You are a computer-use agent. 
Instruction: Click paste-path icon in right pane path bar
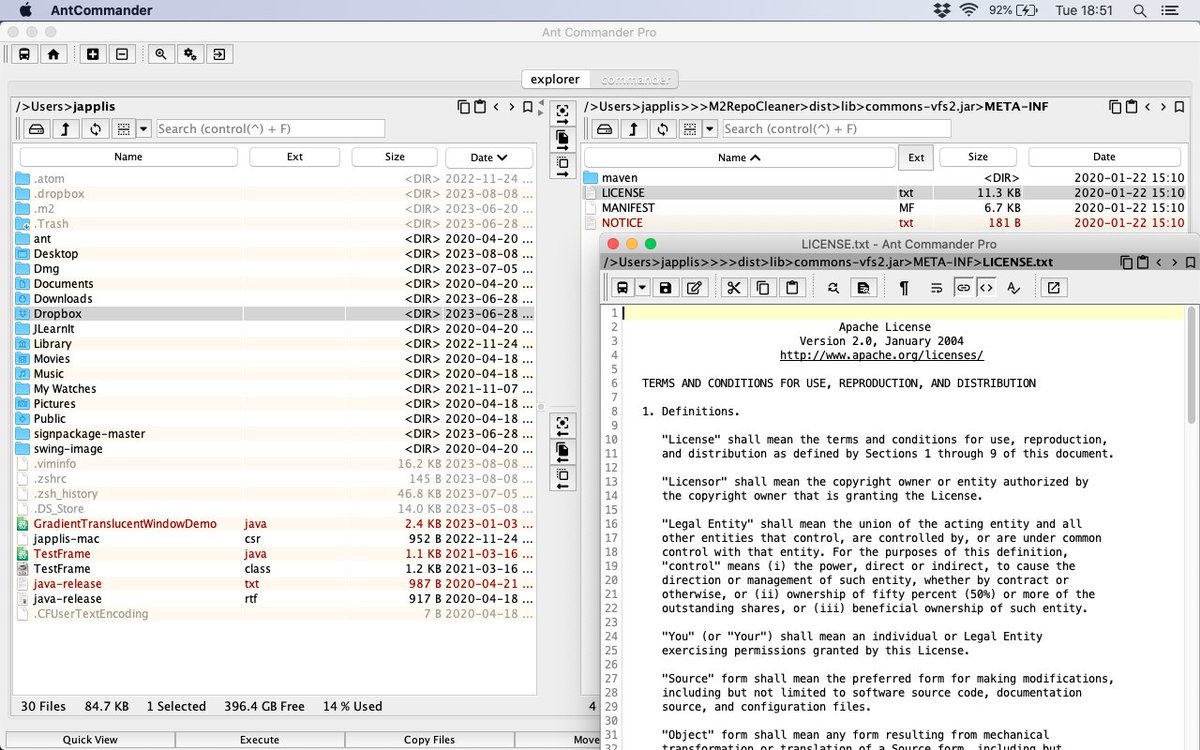click(1131, 107)
